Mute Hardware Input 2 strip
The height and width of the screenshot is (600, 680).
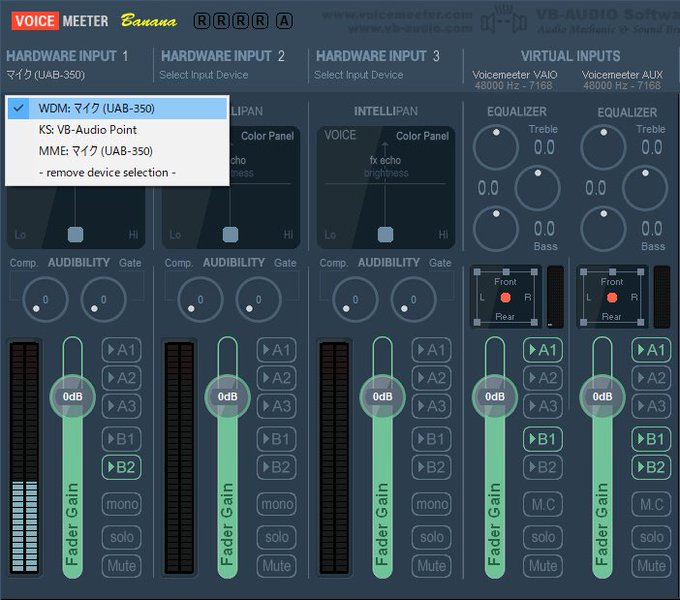(277, 566)
